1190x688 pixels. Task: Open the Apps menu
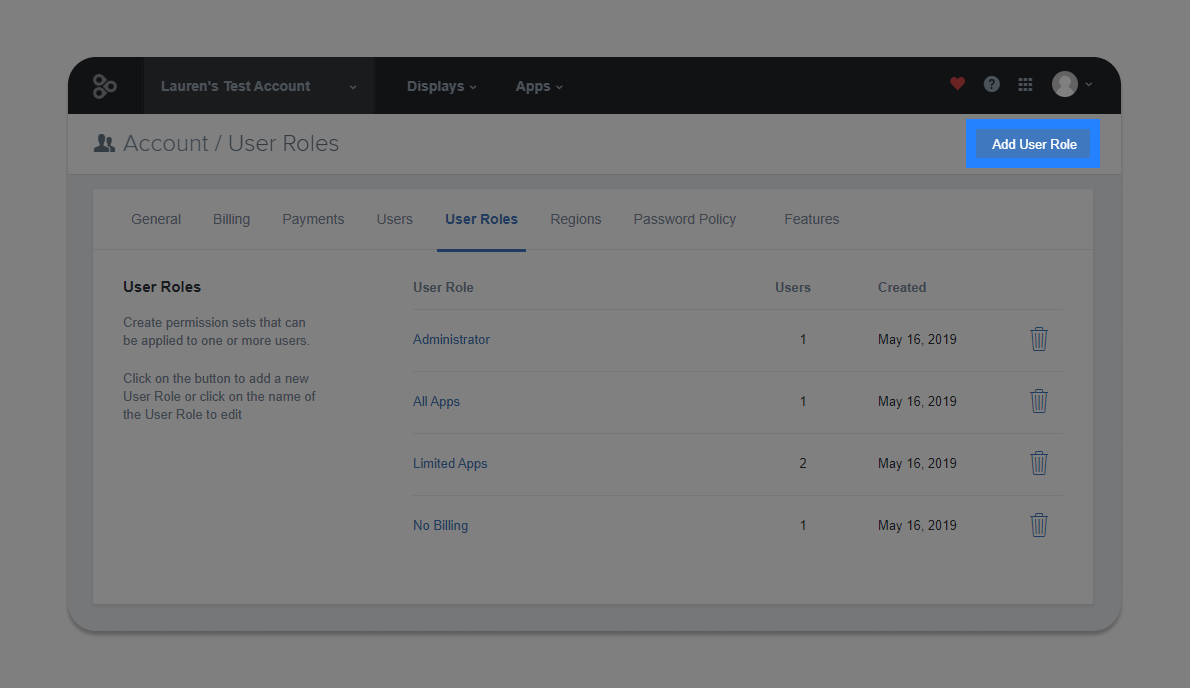[539, 86]
